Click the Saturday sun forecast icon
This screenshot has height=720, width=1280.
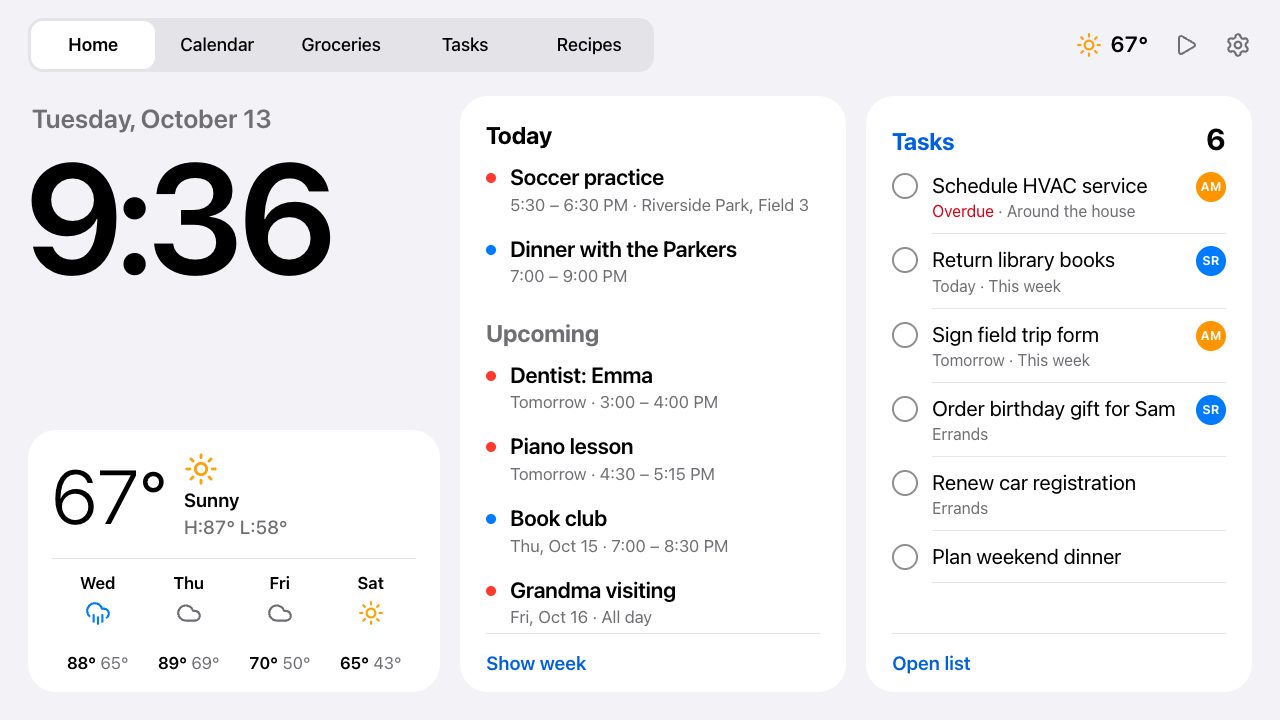371,613
